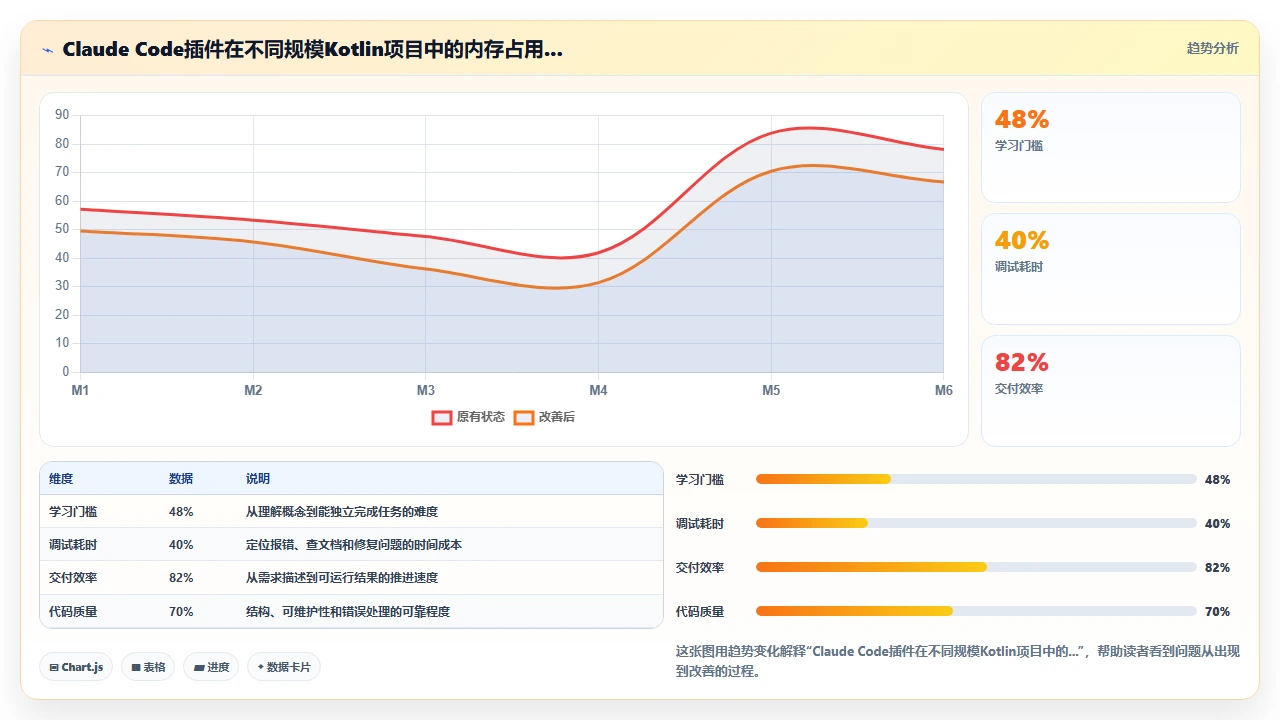
Task: Click the M3 x-axis label
Action: pos(426,390)
